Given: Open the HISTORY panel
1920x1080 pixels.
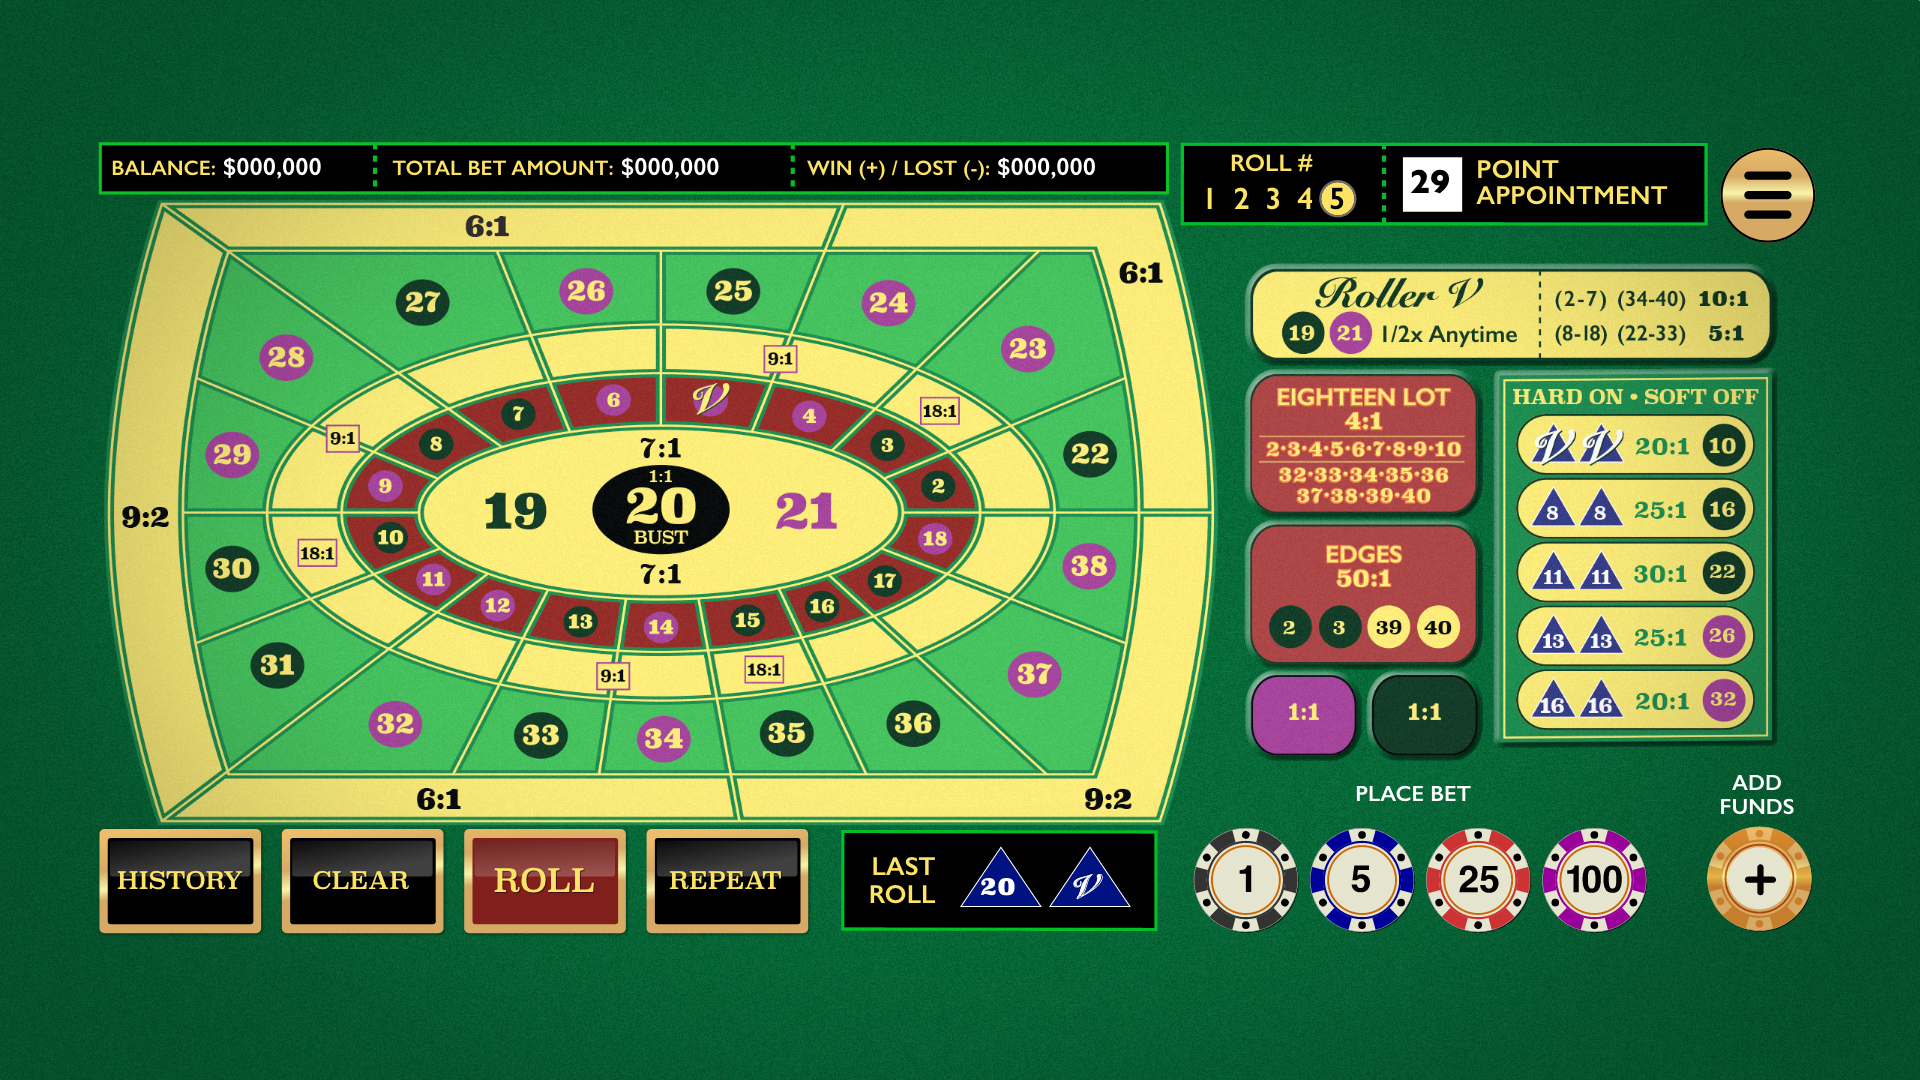Looking at the screenshot, I should click(180, 880).
